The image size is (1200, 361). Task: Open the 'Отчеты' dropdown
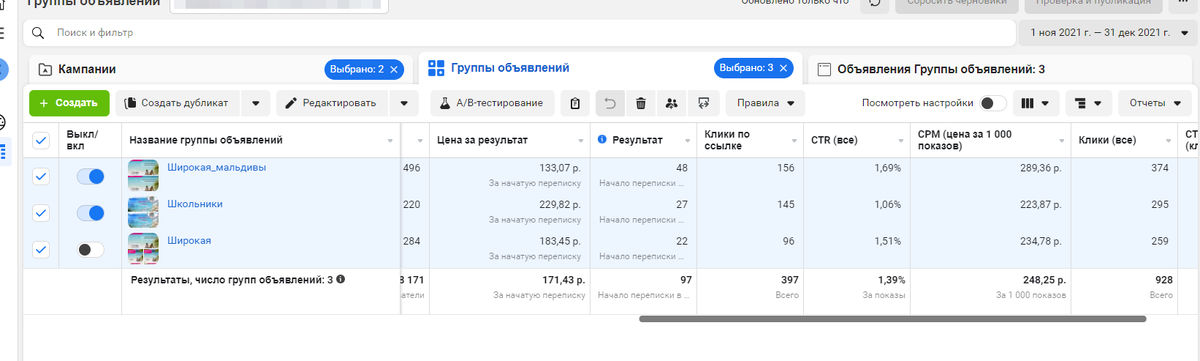pos(1154,103)
